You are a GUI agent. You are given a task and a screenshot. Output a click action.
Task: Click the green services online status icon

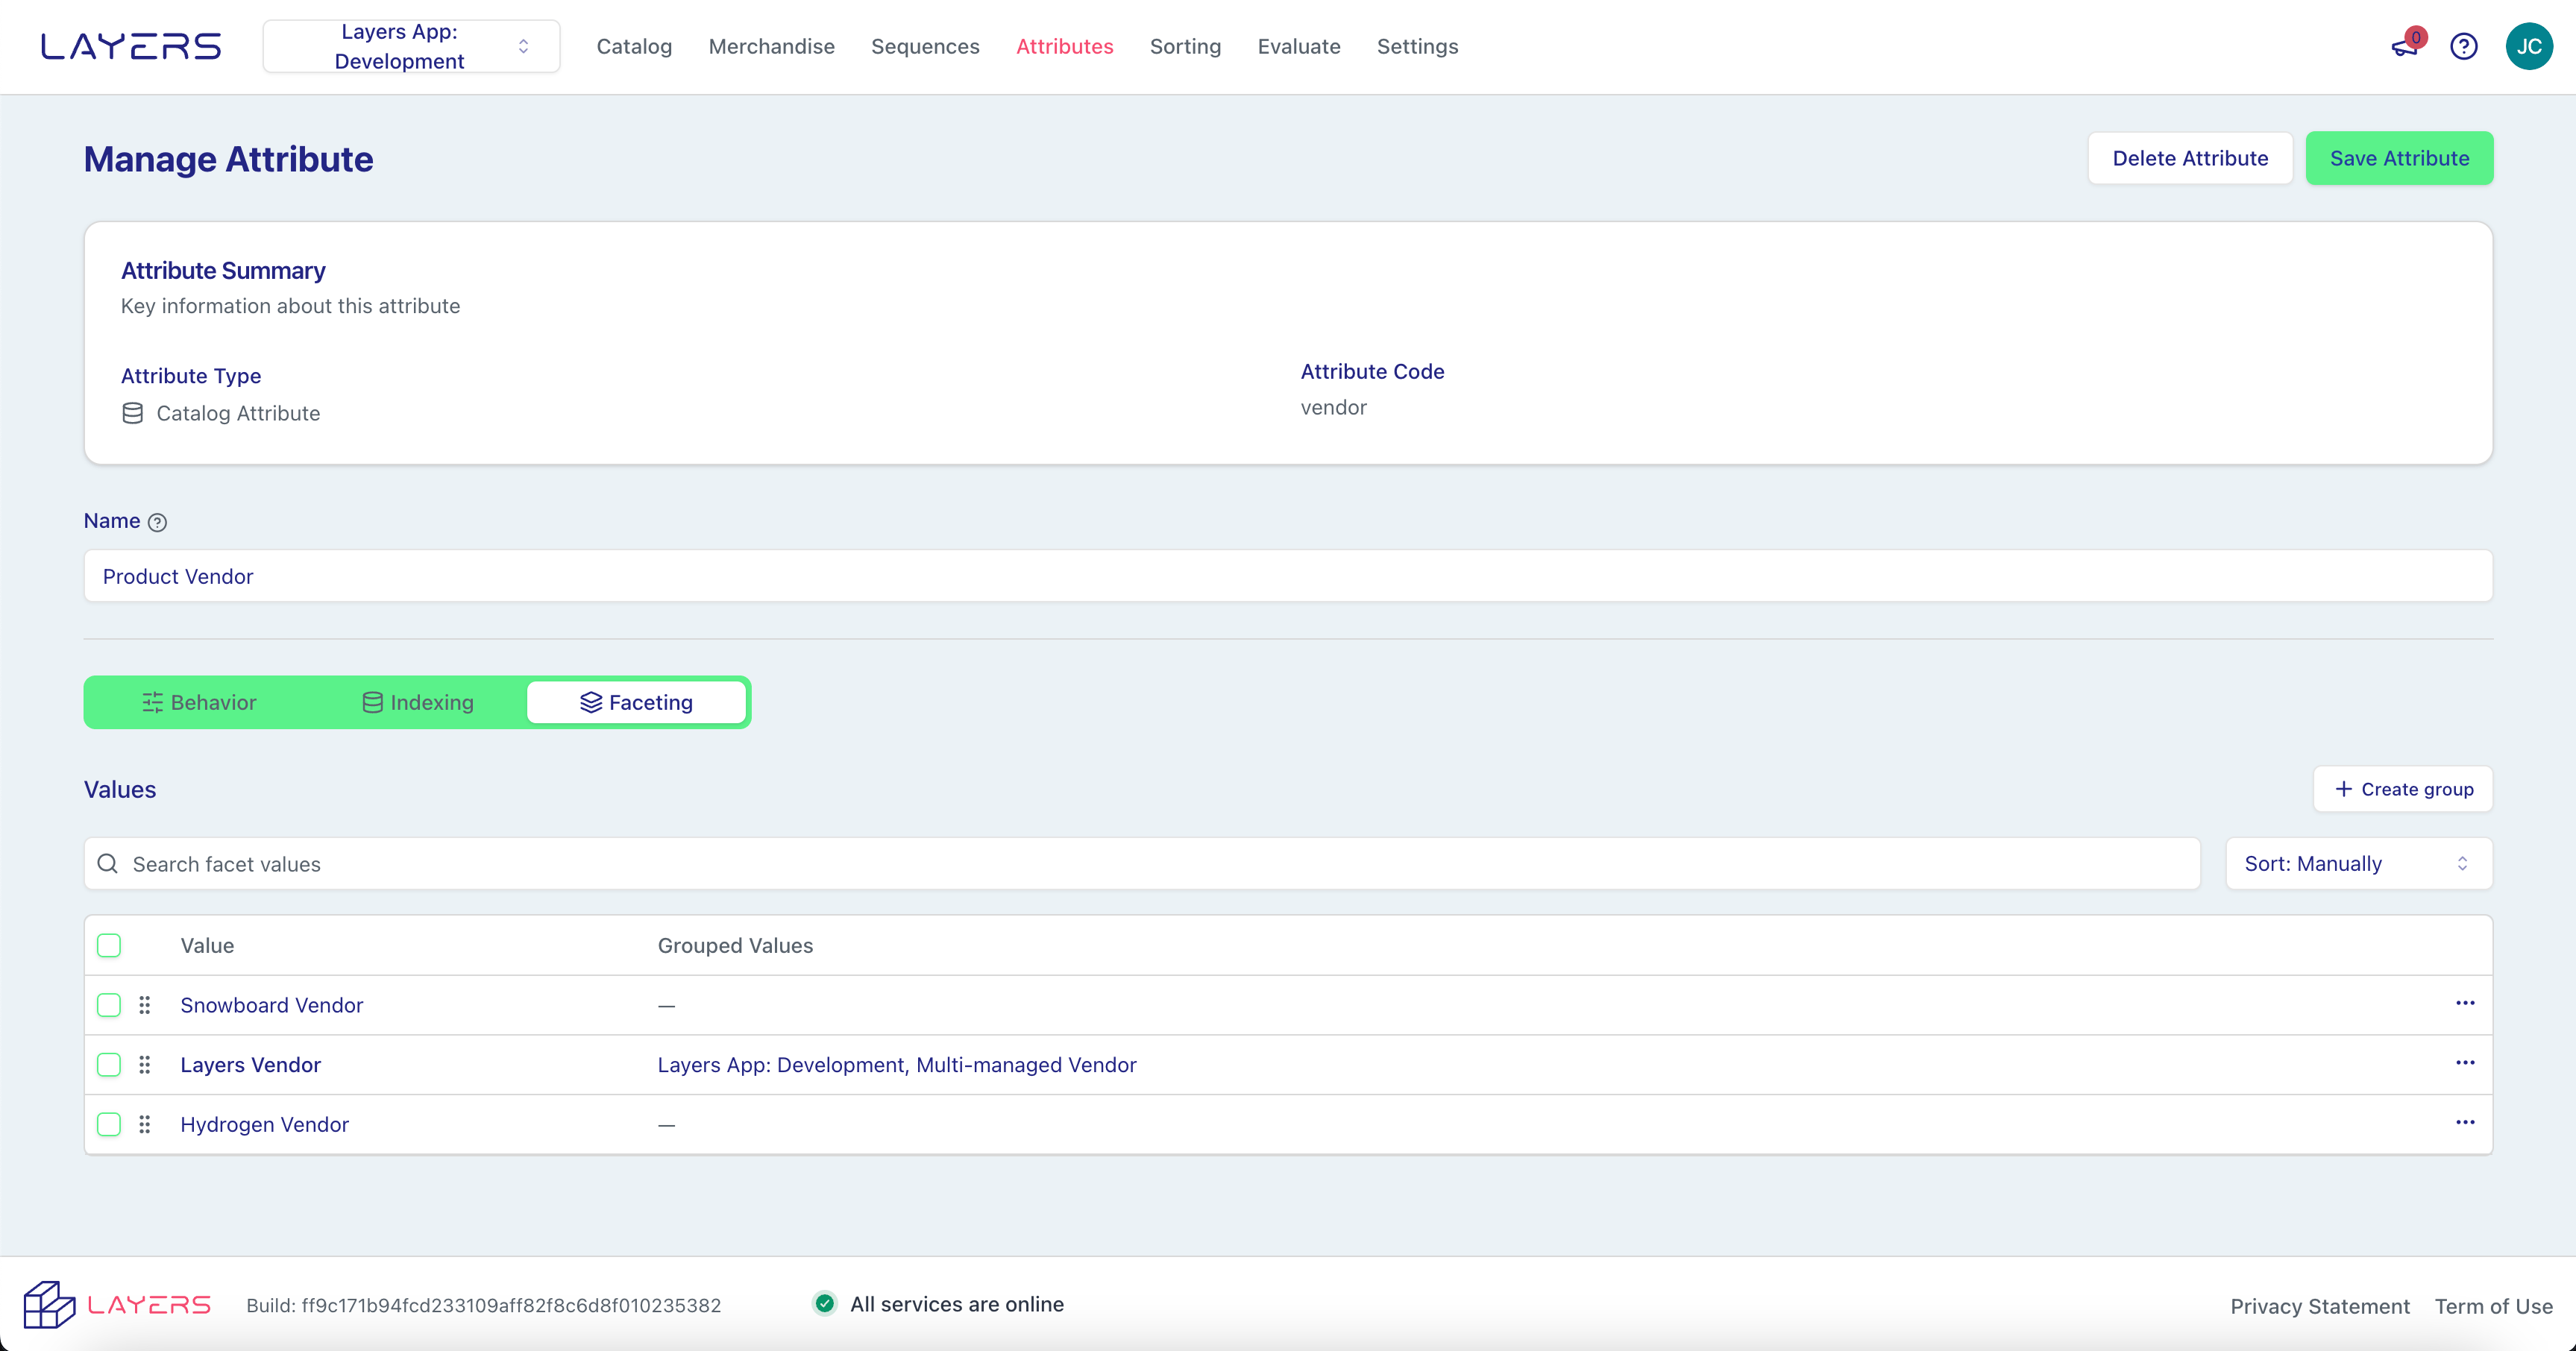pyautogui.click(x=824, y=1303)
